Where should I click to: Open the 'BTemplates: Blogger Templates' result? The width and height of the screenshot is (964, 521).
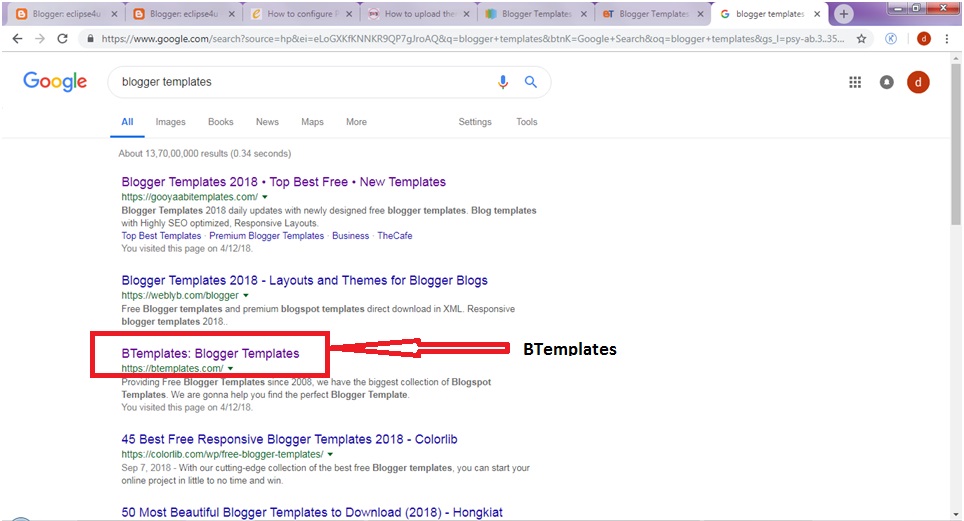[x=210, y=354]
